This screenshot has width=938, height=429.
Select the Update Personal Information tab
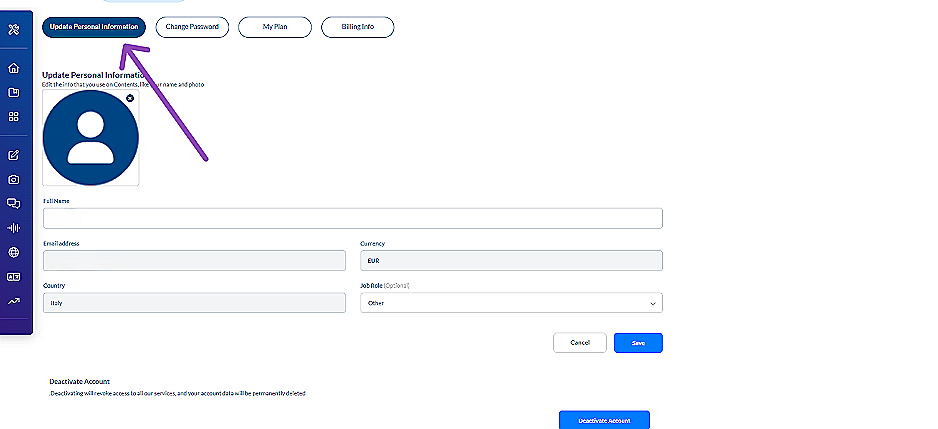(94, 27)
